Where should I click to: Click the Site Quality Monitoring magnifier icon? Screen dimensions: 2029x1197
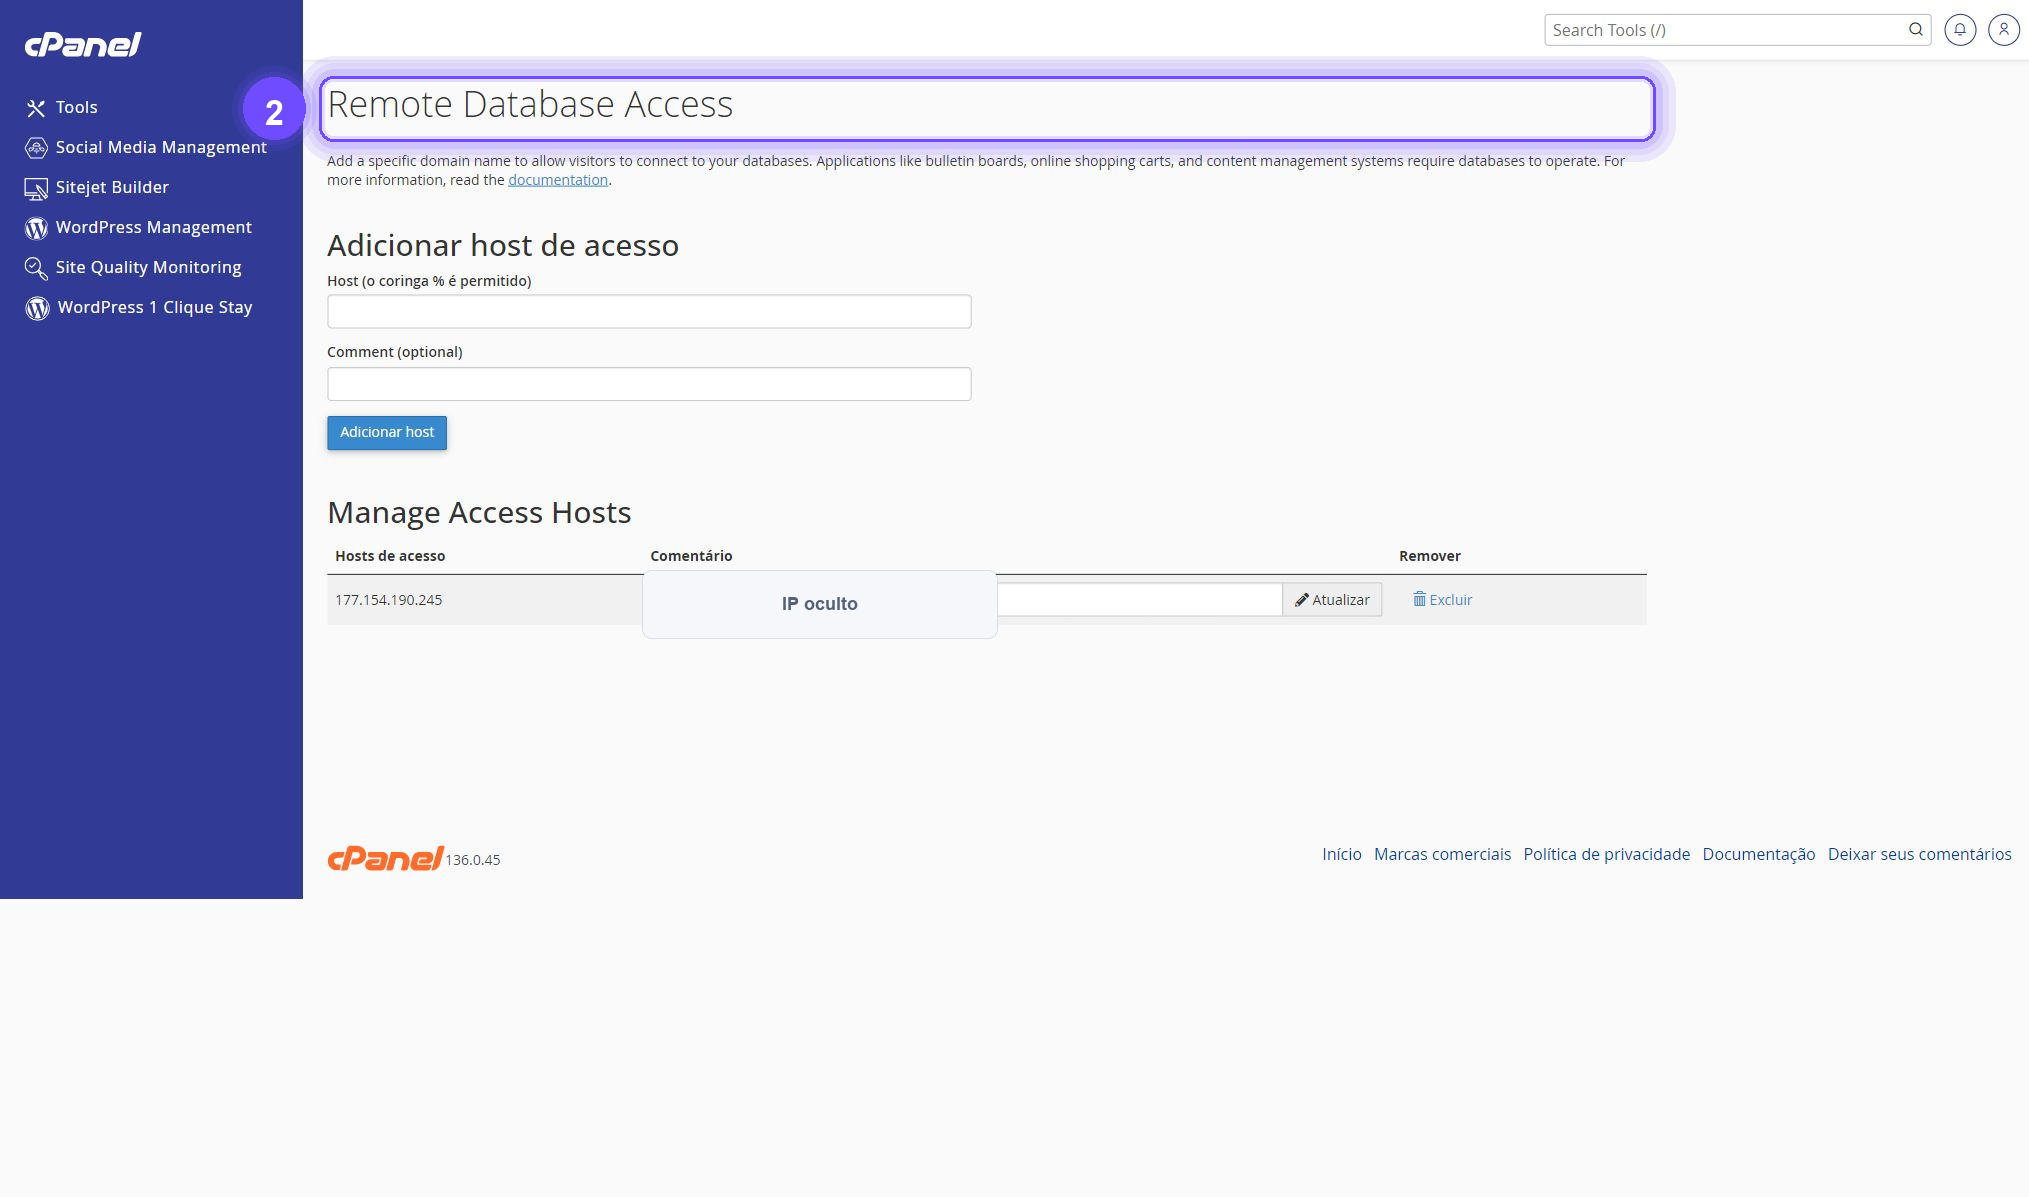click(x=36, y=268)
